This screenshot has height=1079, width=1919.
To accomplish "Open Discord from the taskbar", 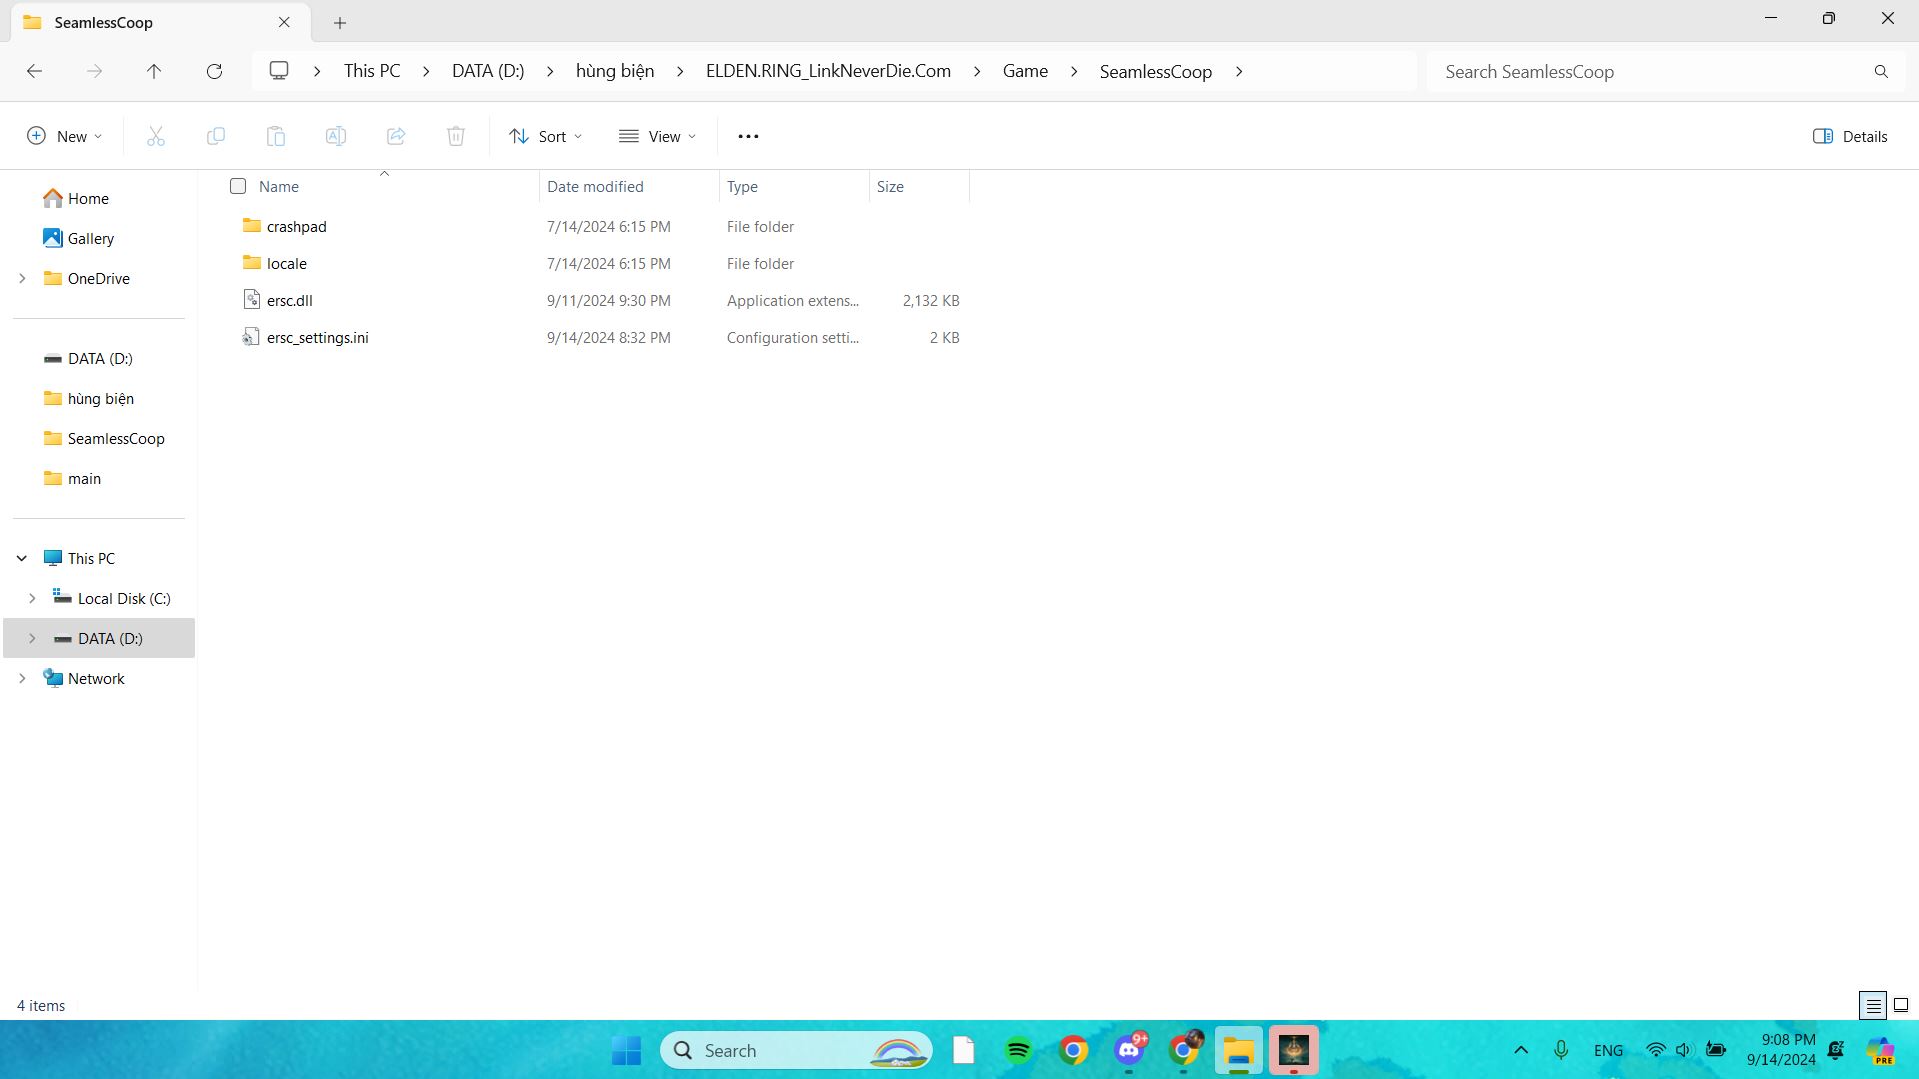I will 1130,1050.
